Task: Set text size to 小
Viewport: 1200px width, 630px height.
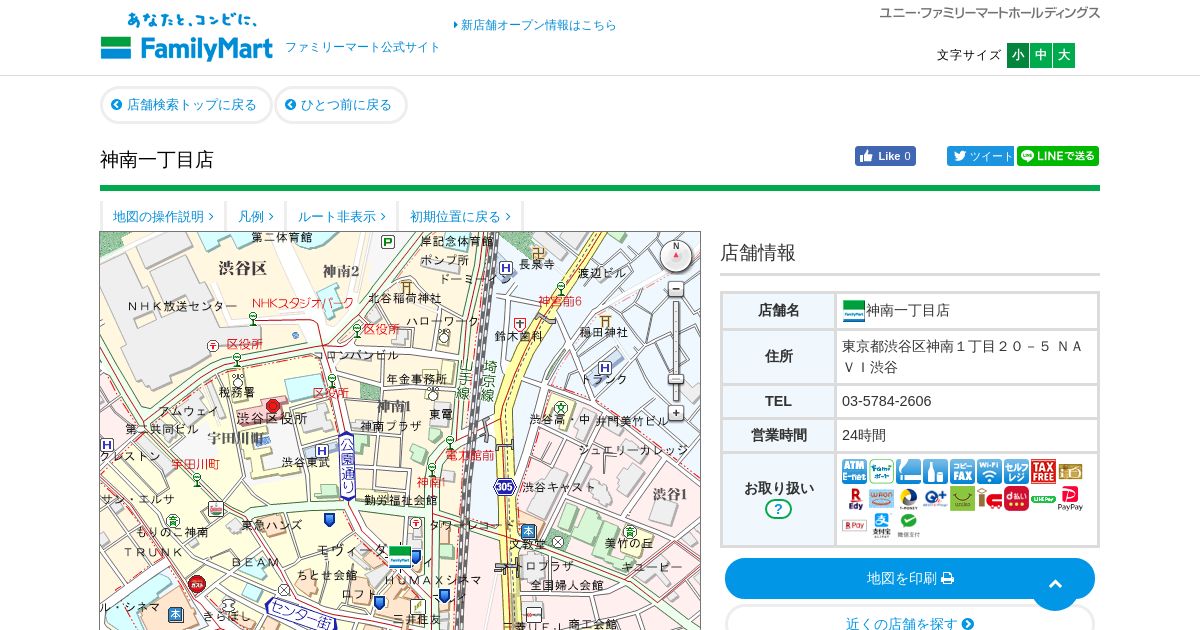Action: pyautogui.click(x=1018, y=55)
